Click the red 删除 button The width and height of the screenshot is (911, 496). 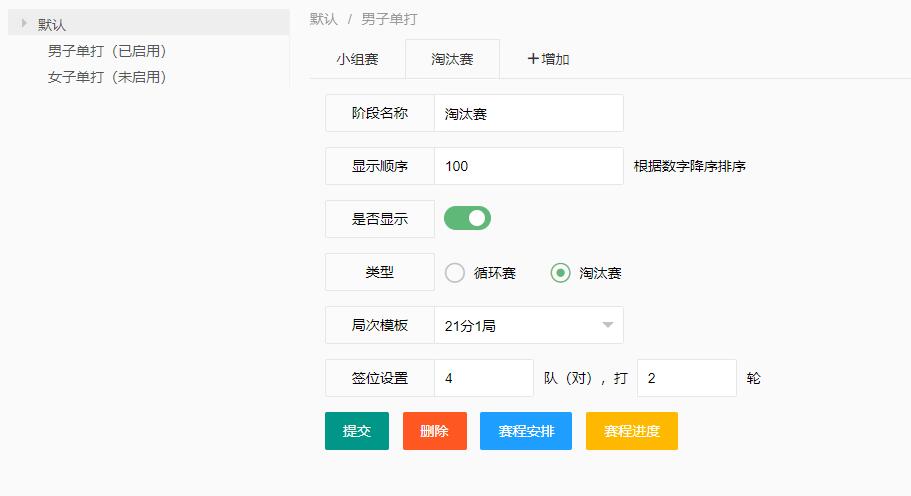(x=435, y=431)
